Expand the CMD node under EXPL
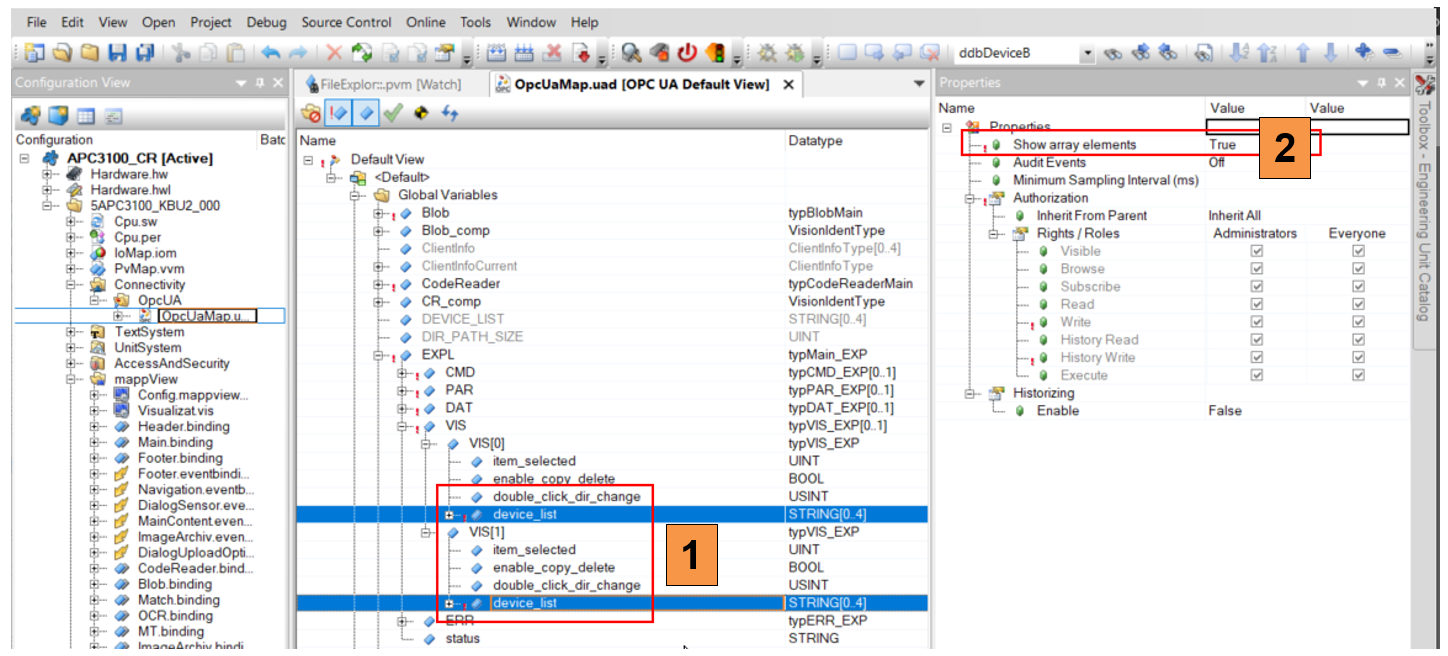Image resolution: width=1448 pixels, height=656 pixels. (403, 373)
